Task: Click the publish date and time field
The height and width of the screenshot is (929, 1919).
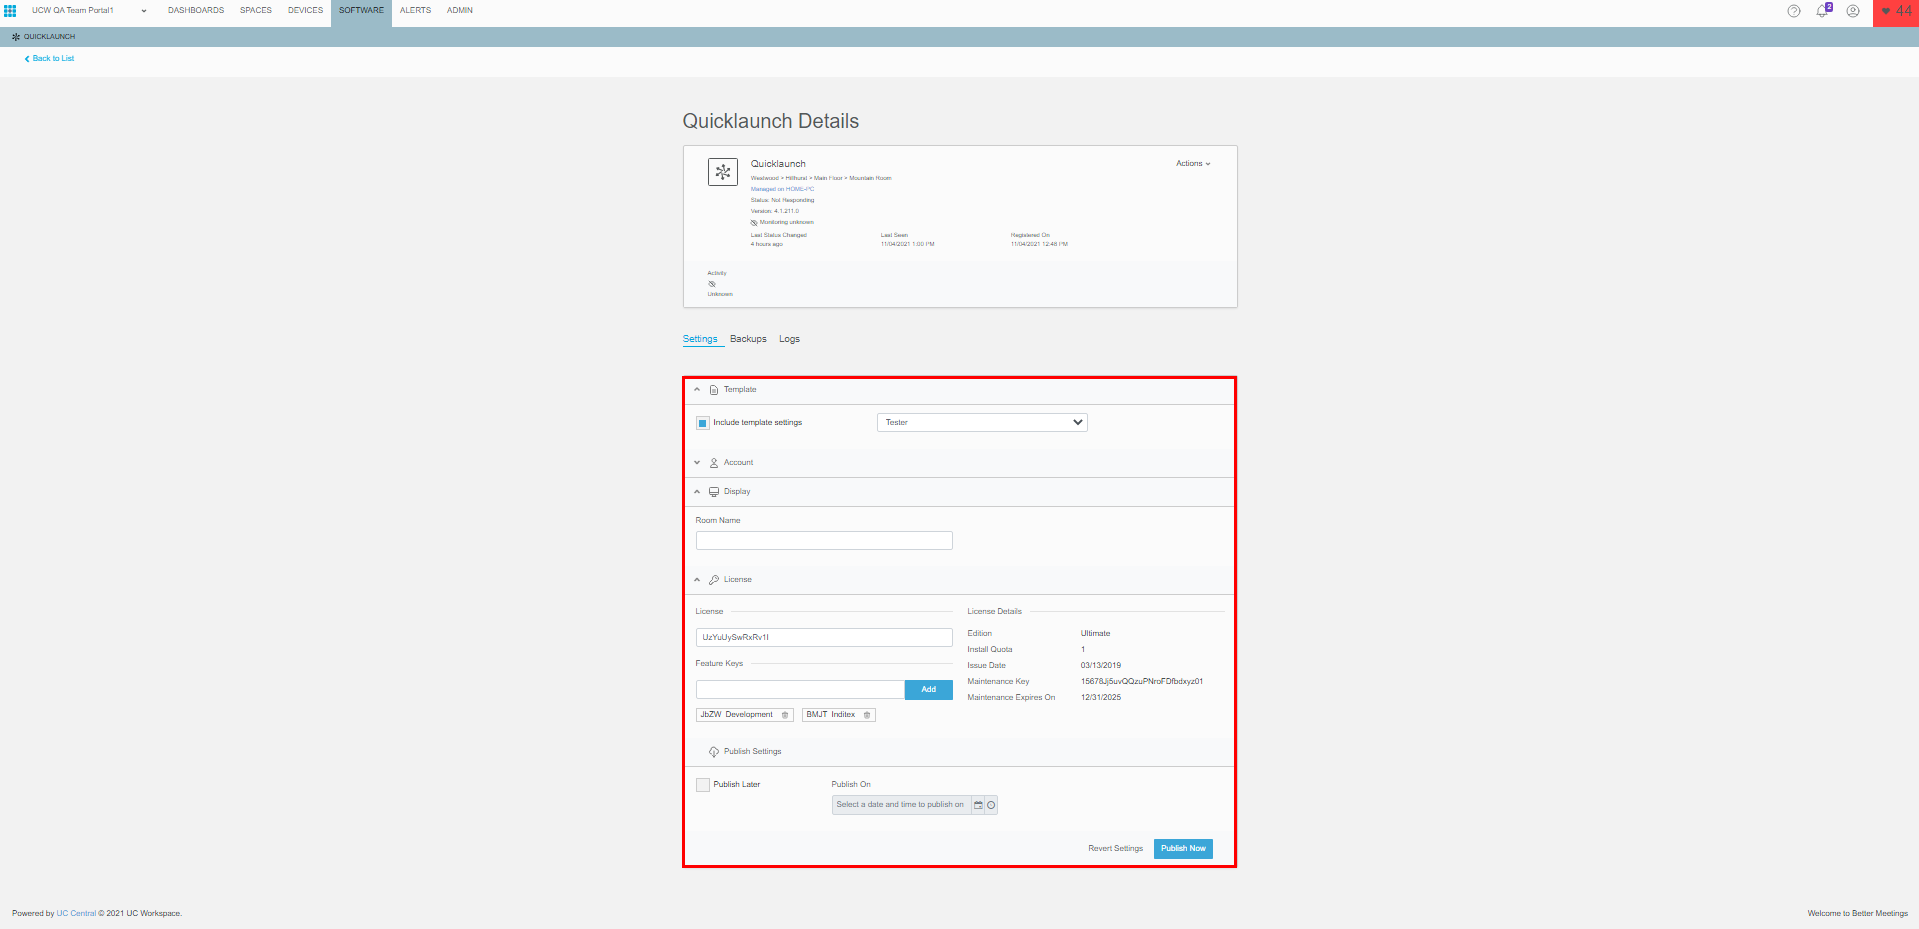Action: pos(901,805)
